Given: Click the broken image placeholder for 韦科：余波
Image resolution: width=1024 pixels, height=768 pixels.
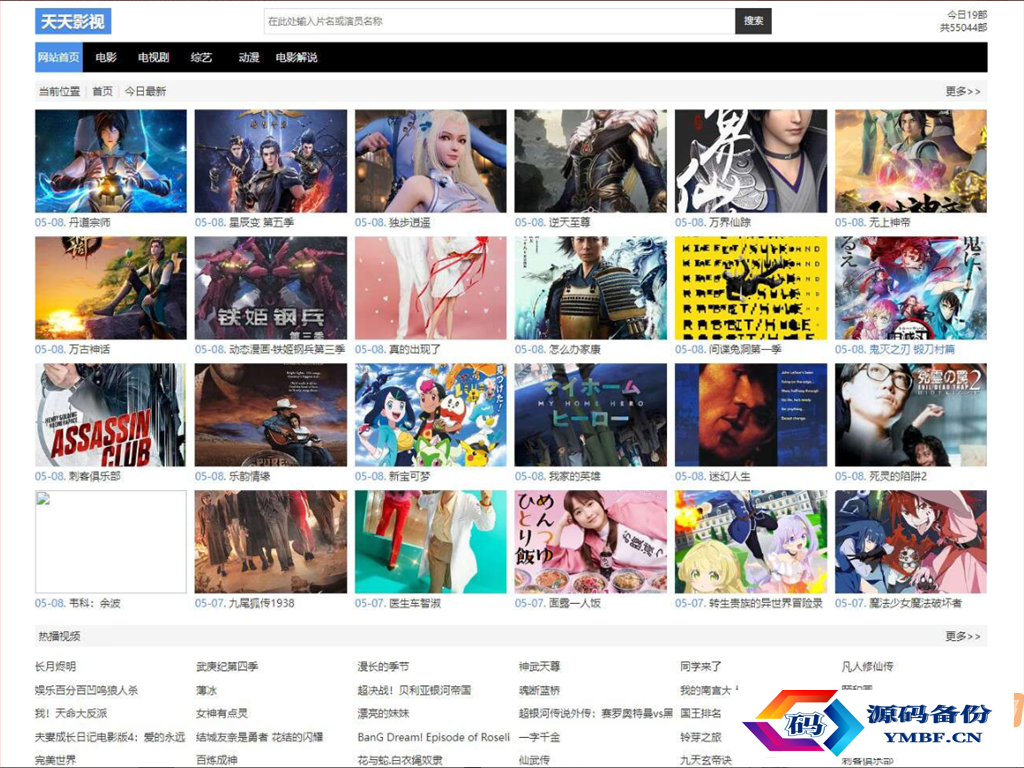Looking at the screenshot, I should [x=111, y=542].
